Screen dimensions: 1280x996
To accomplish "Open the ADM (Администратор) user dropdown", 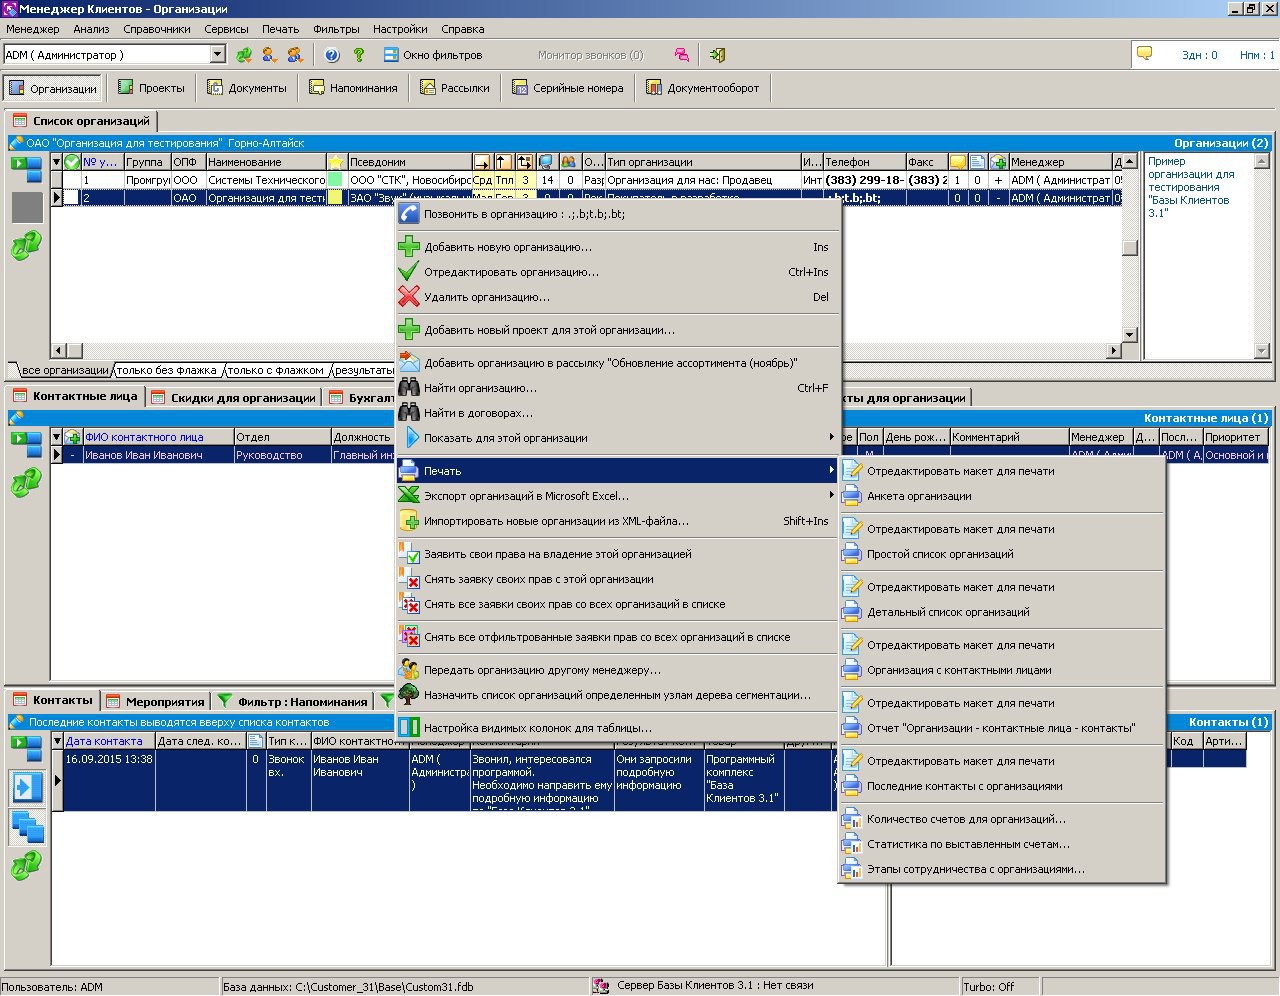I will click(x=217, y=55).
